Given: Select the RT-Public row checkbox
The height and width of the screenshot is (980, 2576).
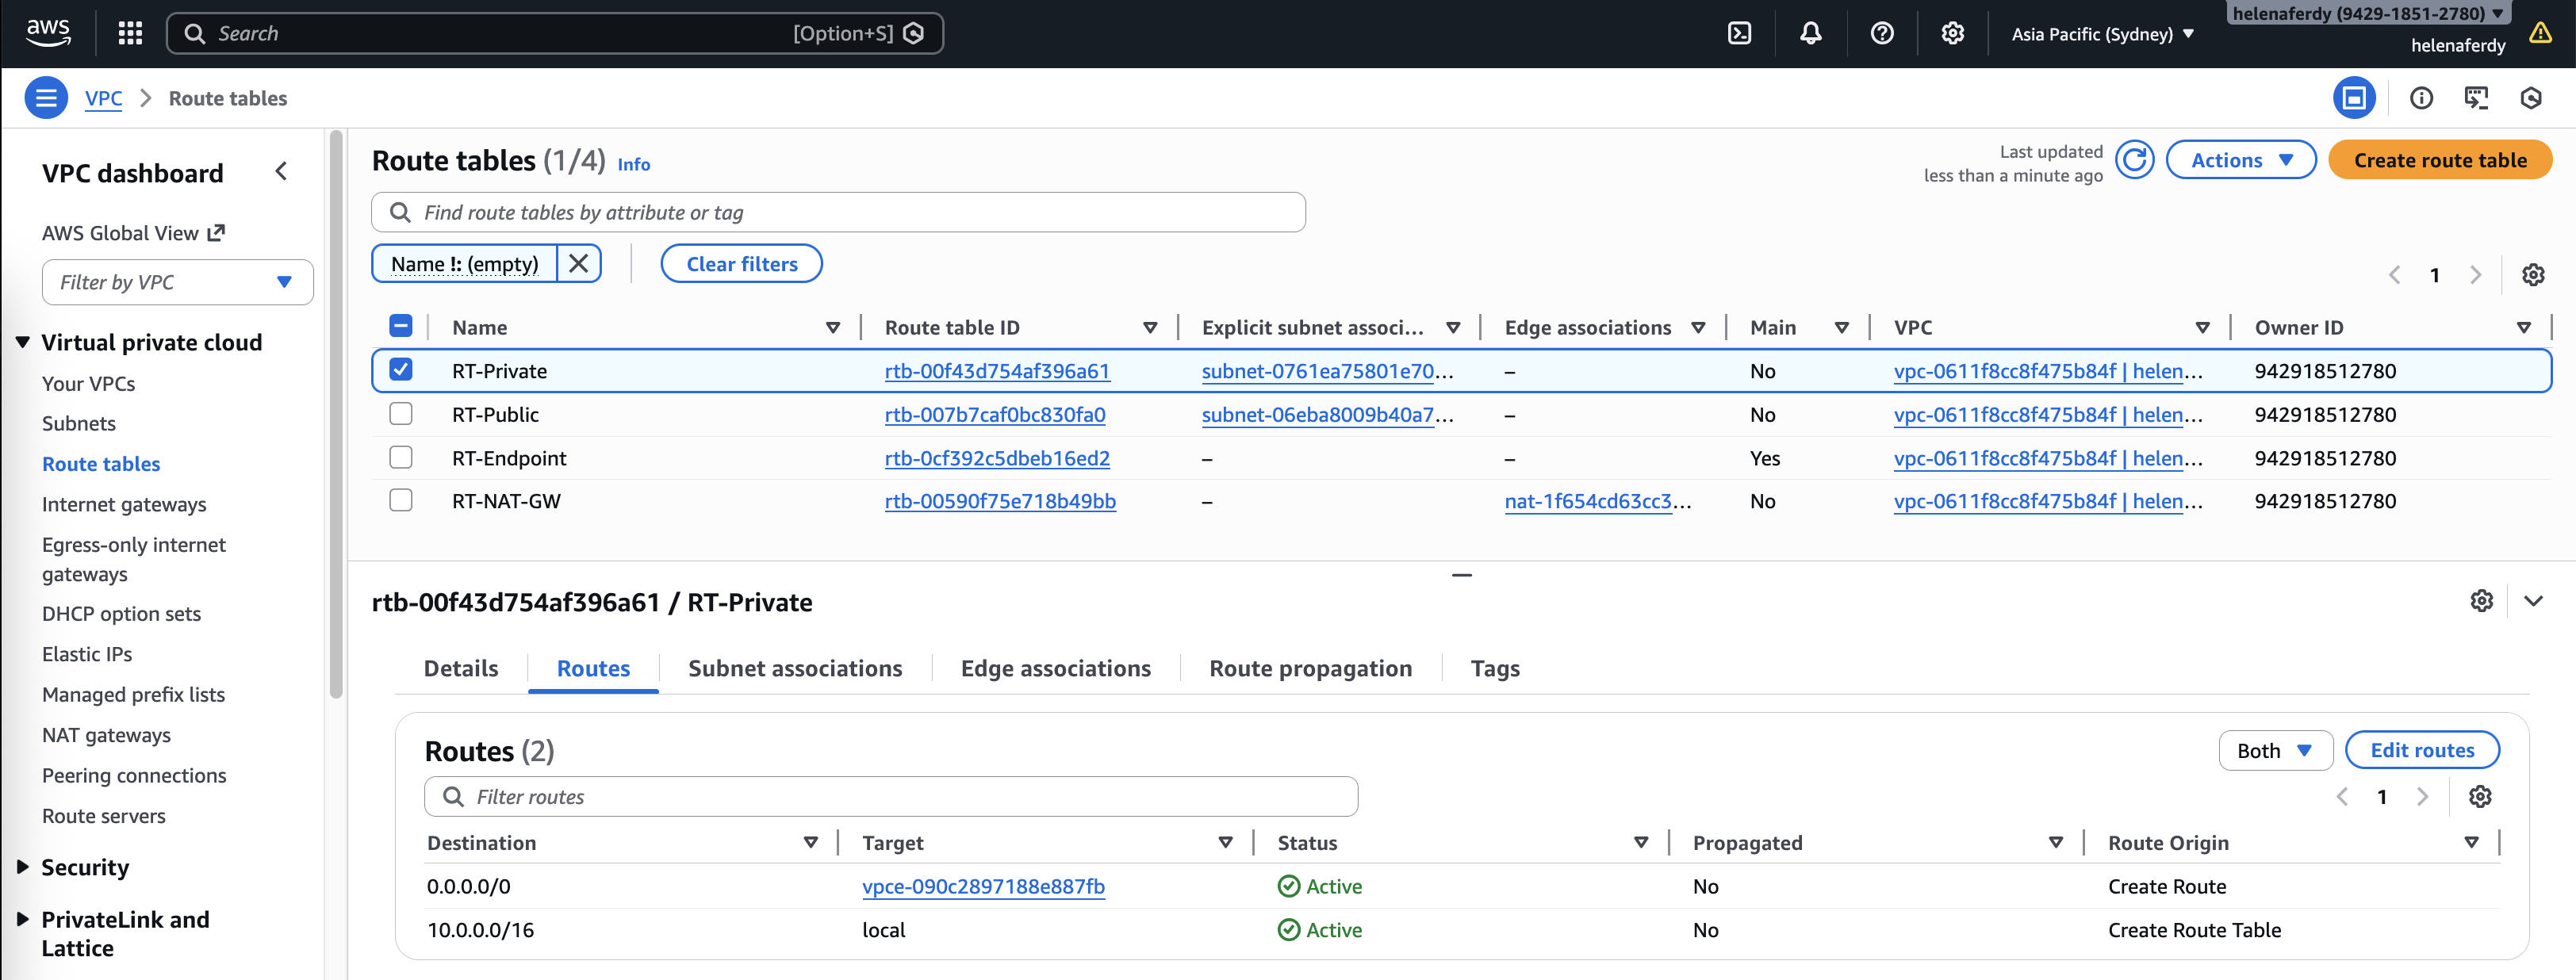Looking at the screenshot, I should point(401,414).
